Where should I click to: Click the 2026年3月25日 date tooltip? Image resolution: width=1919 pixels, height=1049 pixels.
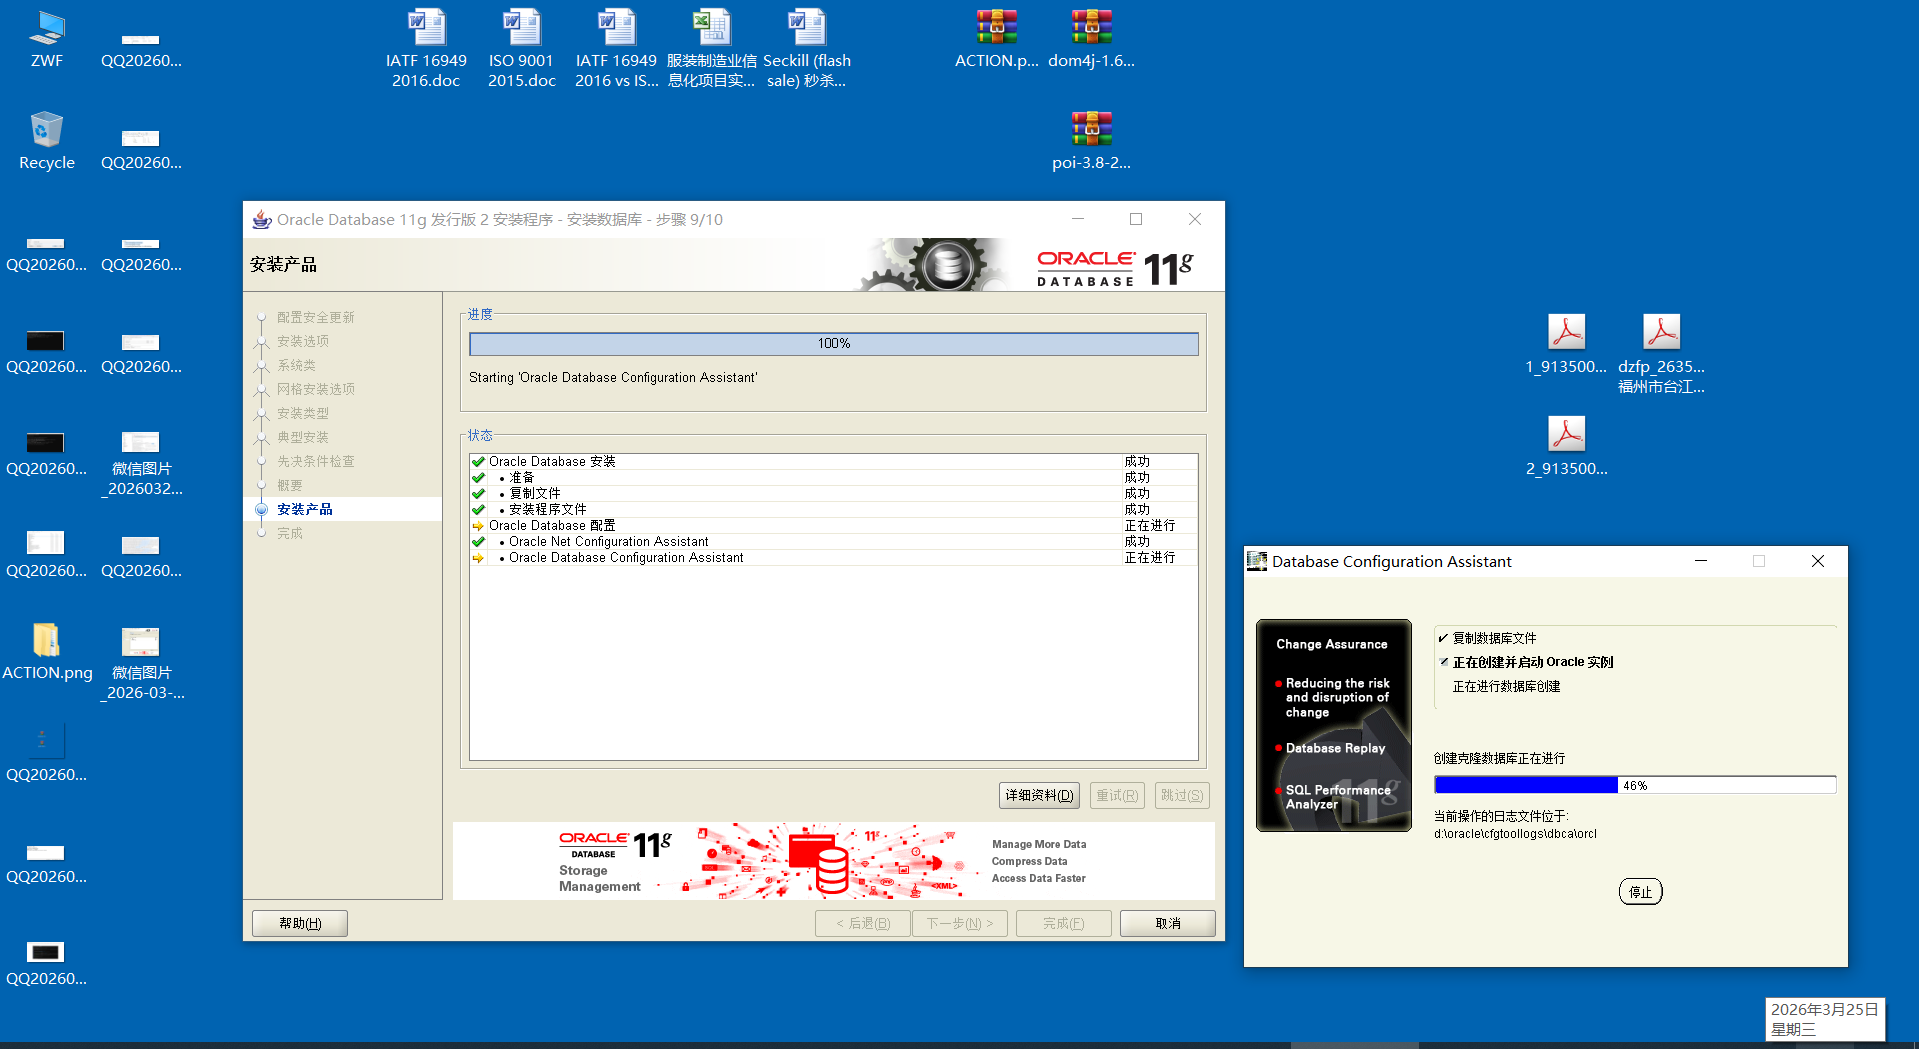click(x=1824, y=1019)
